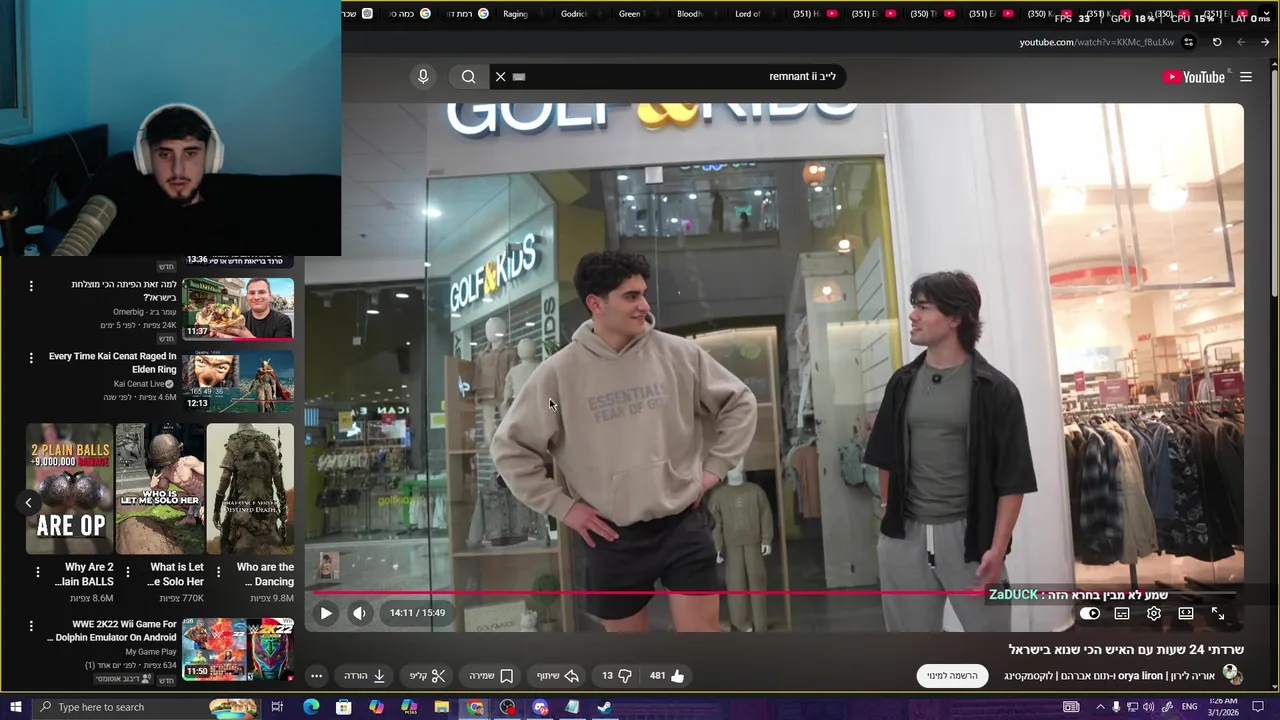Click the Windows taskbar search box
Image resolution: width=1280 pixels, height=720 pixels.
[x=145, y=707]
